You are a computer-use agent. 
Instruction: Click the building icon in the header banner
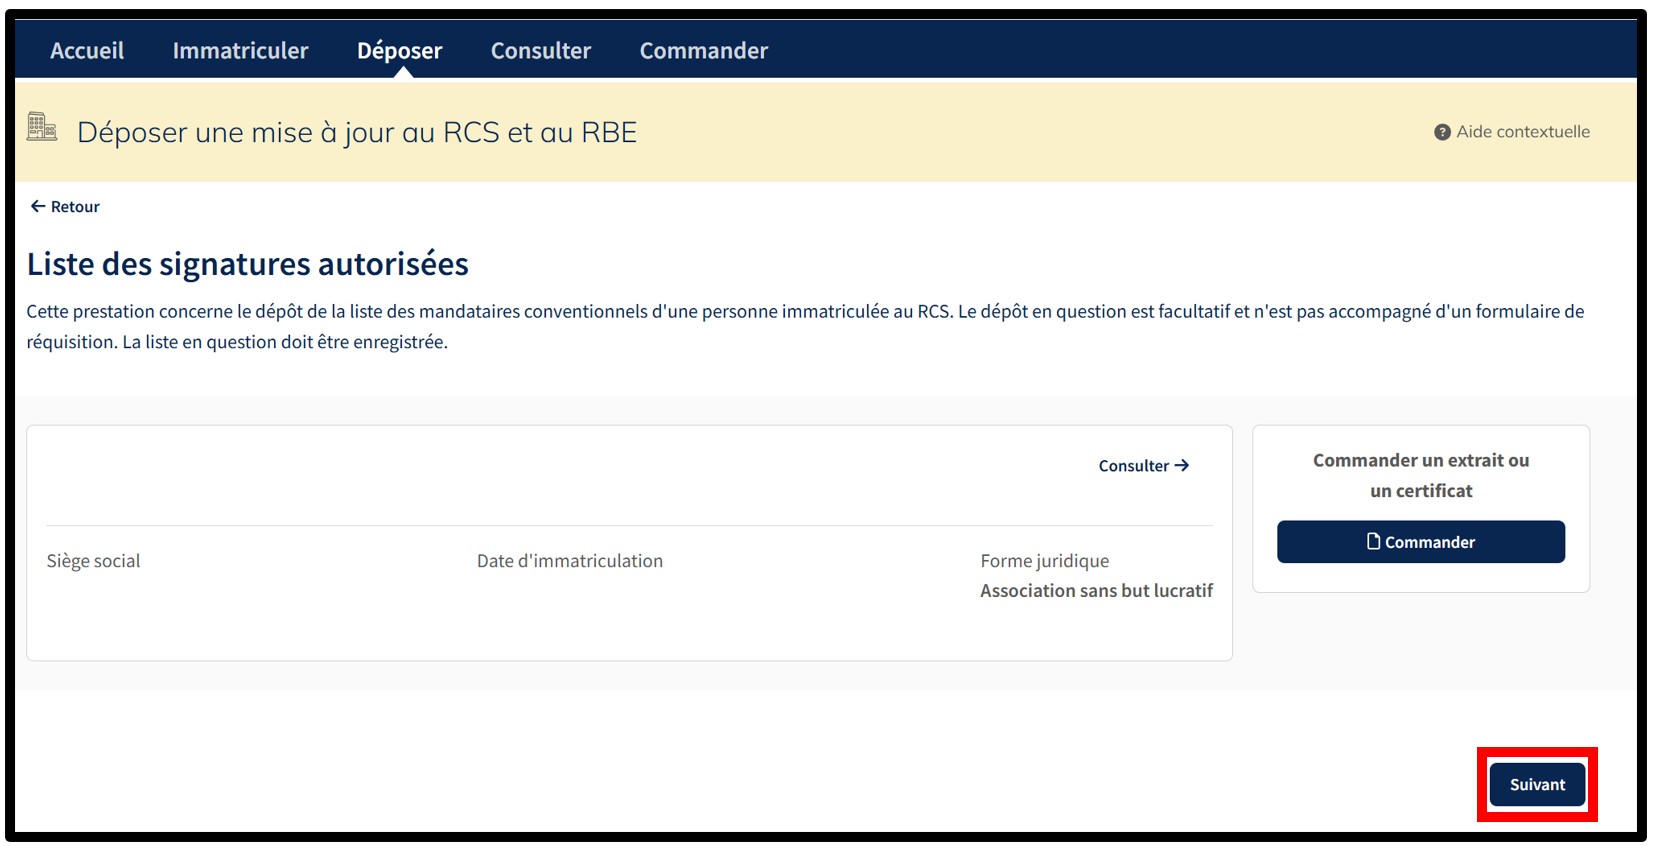41,128
